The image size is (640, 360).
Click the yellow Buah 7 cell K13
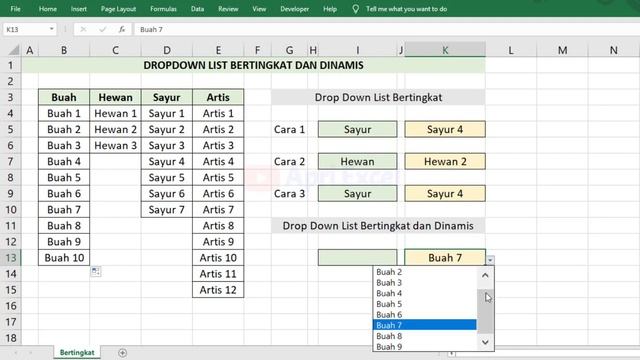(x=445, y=258)
